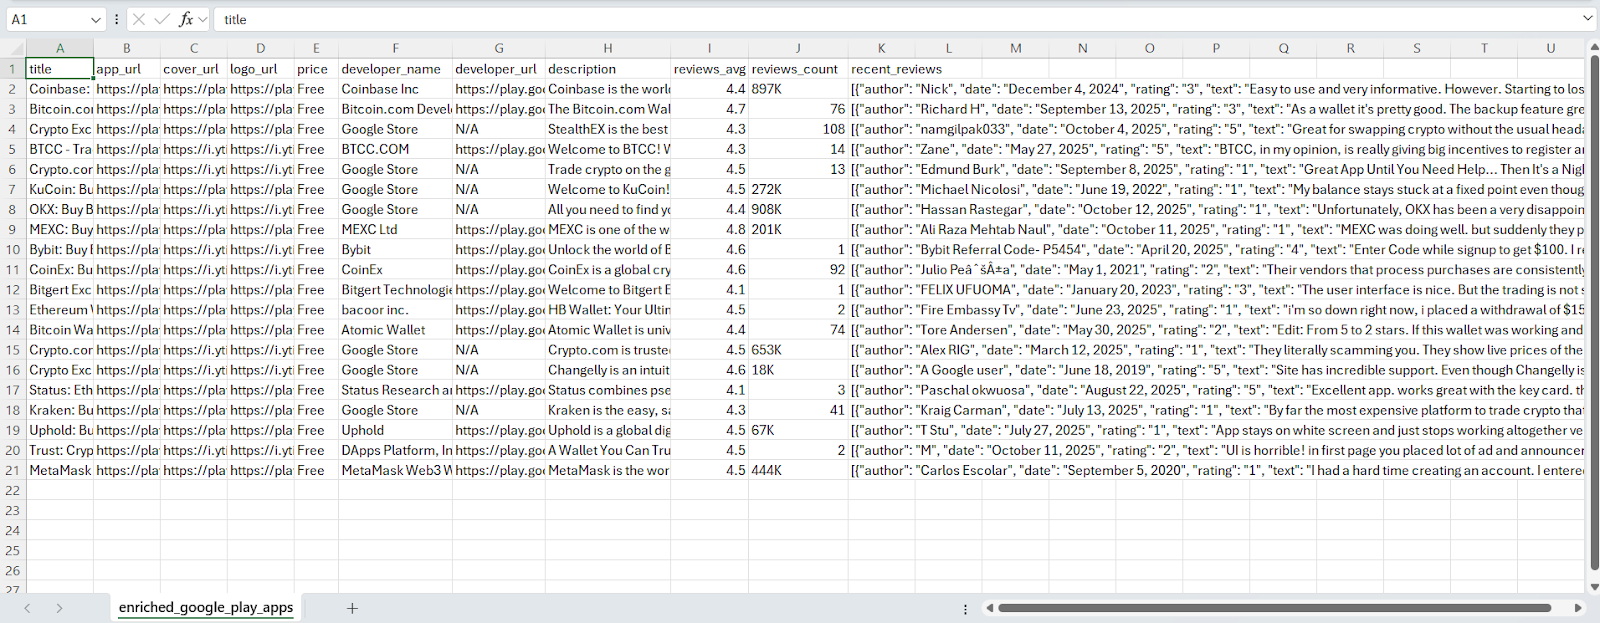Click the reviews_count header cell
1600x623 pixels.
pos(798,69)
